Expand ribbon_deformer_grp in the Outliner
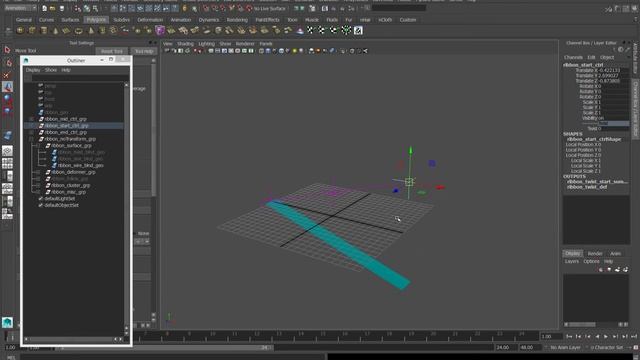 coord(38,172)
